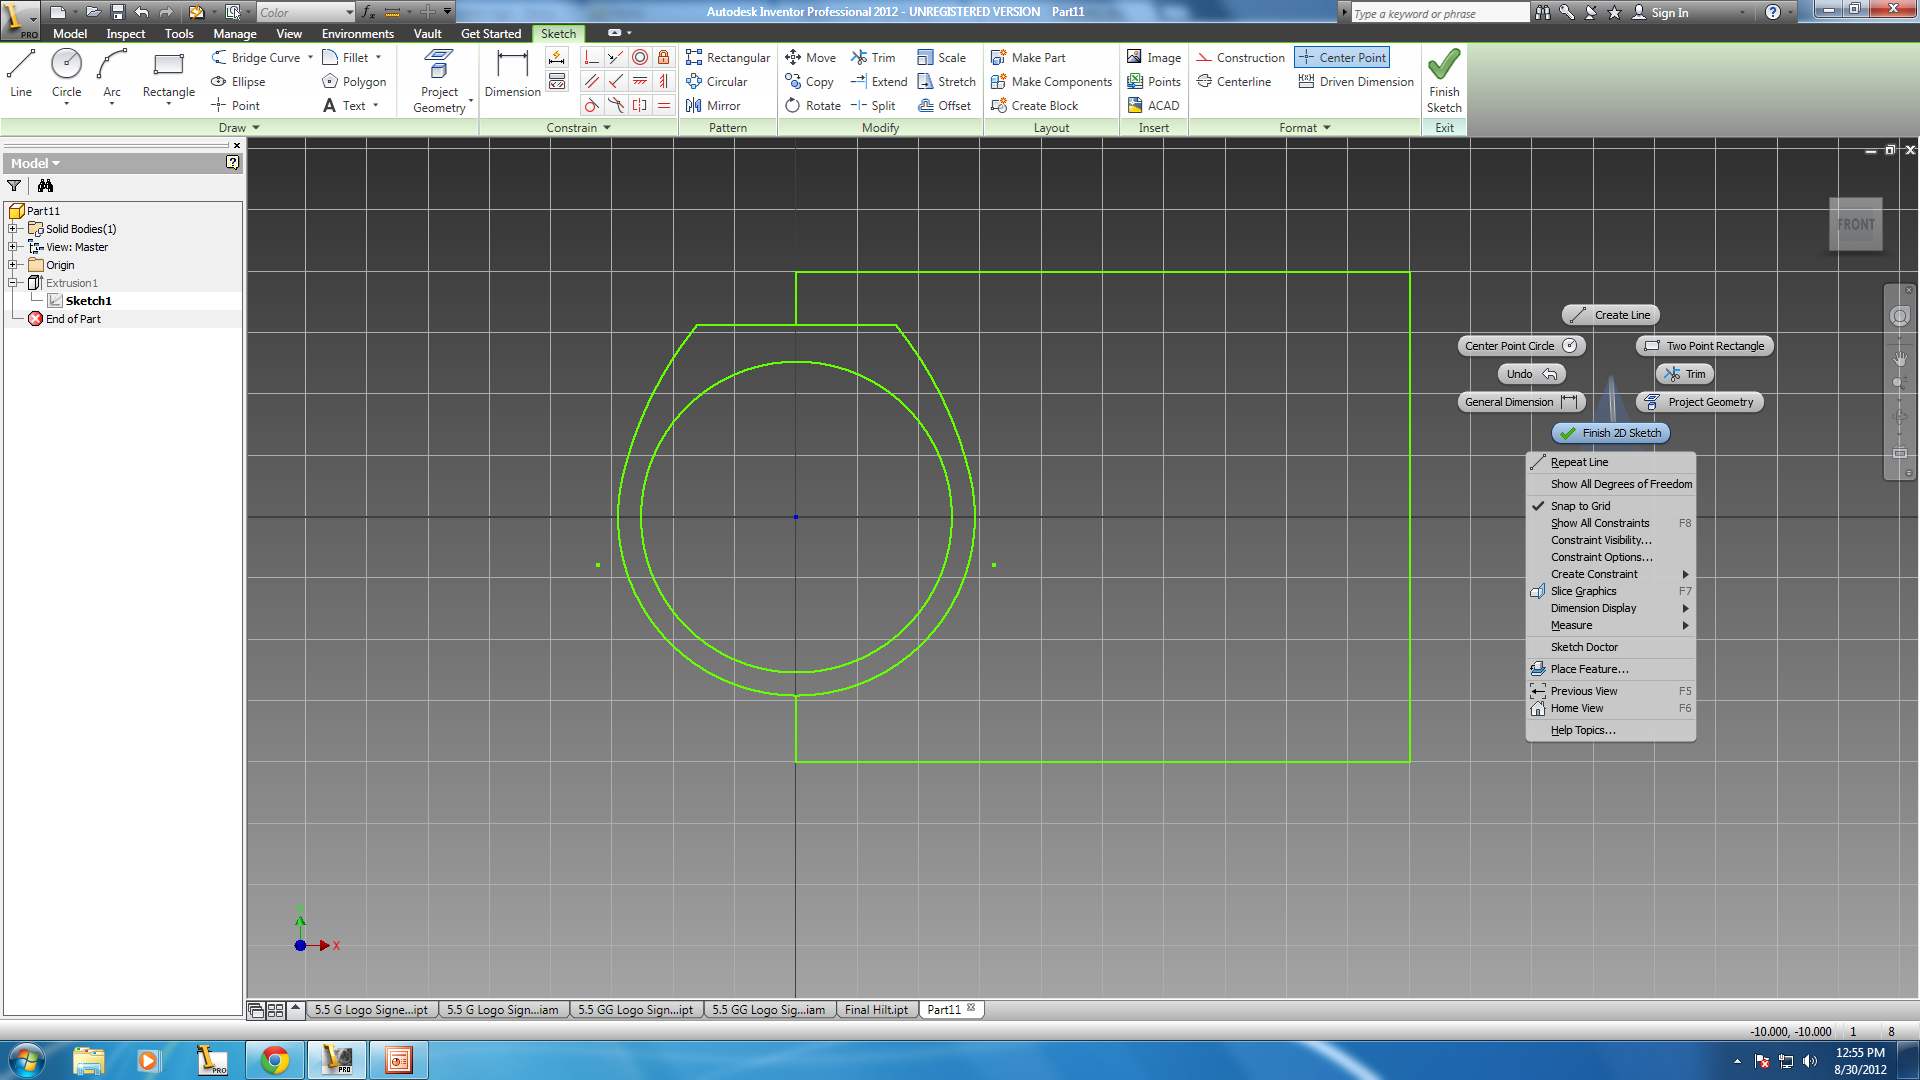Switch to the Model ribbon tab
The height and width of the screenshot is (1080, 1920).
(x=70, y=33)
